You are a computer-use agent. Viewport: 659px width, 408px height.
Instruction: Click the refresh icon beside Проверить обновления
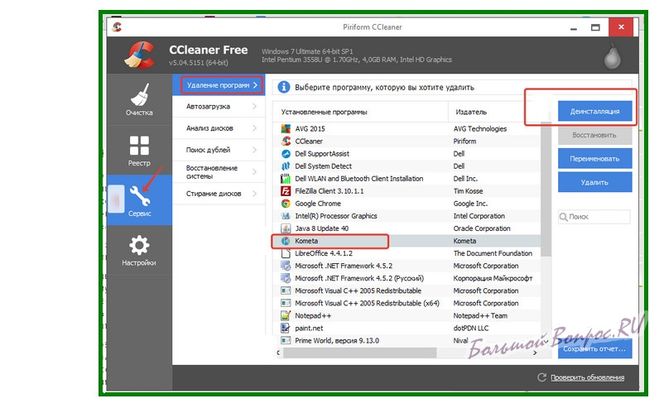[542, 377]
